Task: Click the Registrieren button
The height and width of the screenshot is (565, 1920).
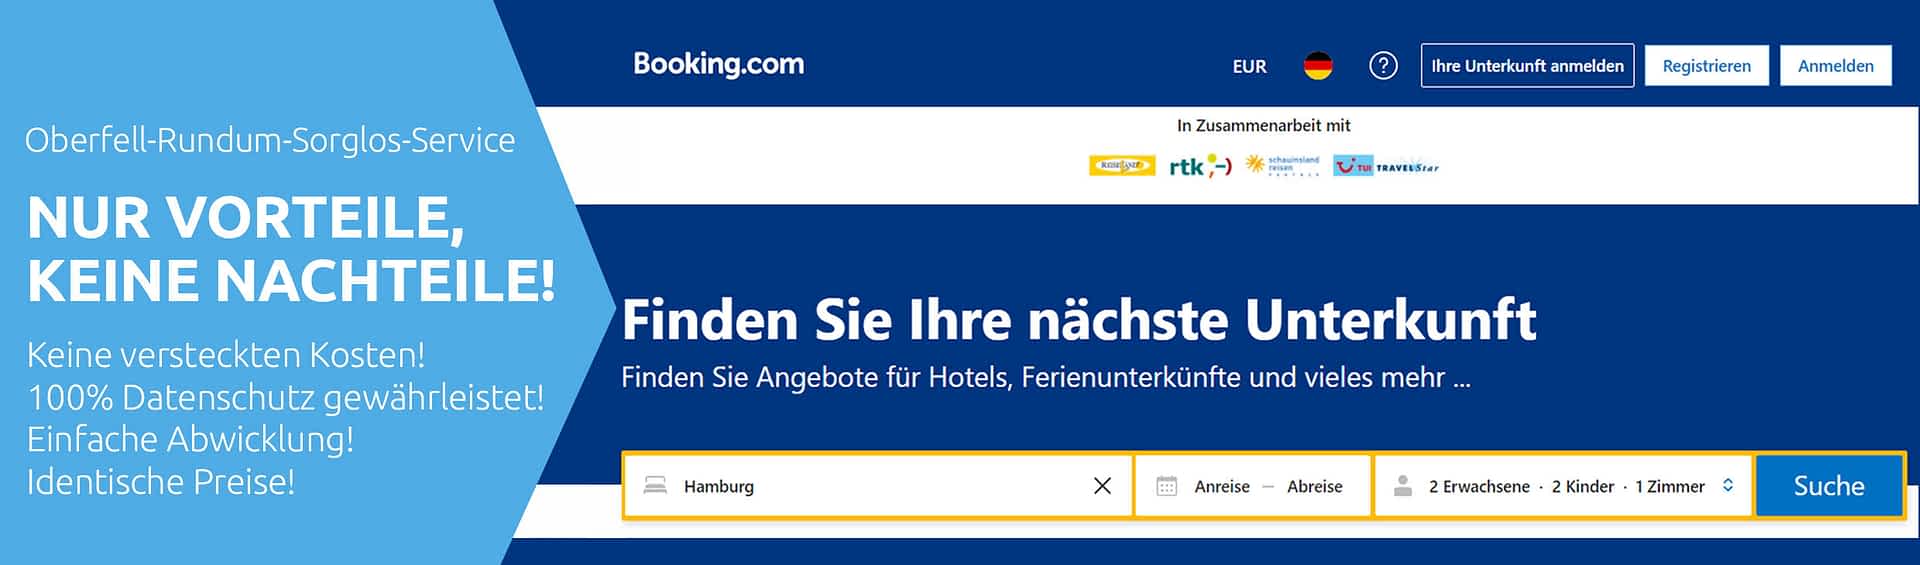Action: click(x=1706, y=66)
